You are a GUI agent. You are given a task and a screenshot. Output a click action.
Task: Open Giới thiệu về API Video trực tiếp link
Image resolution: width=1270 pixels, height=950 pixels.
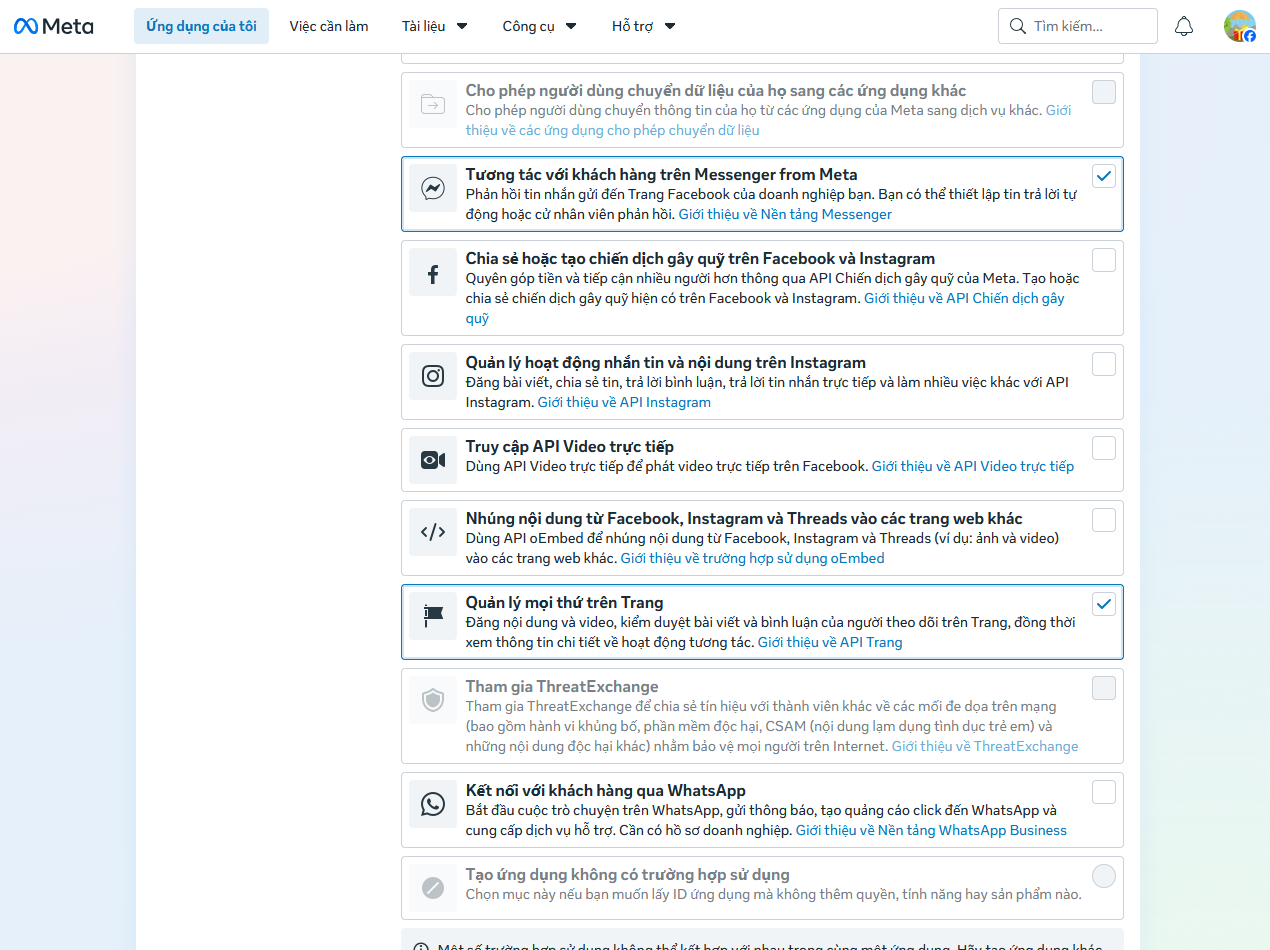[973, 466]
